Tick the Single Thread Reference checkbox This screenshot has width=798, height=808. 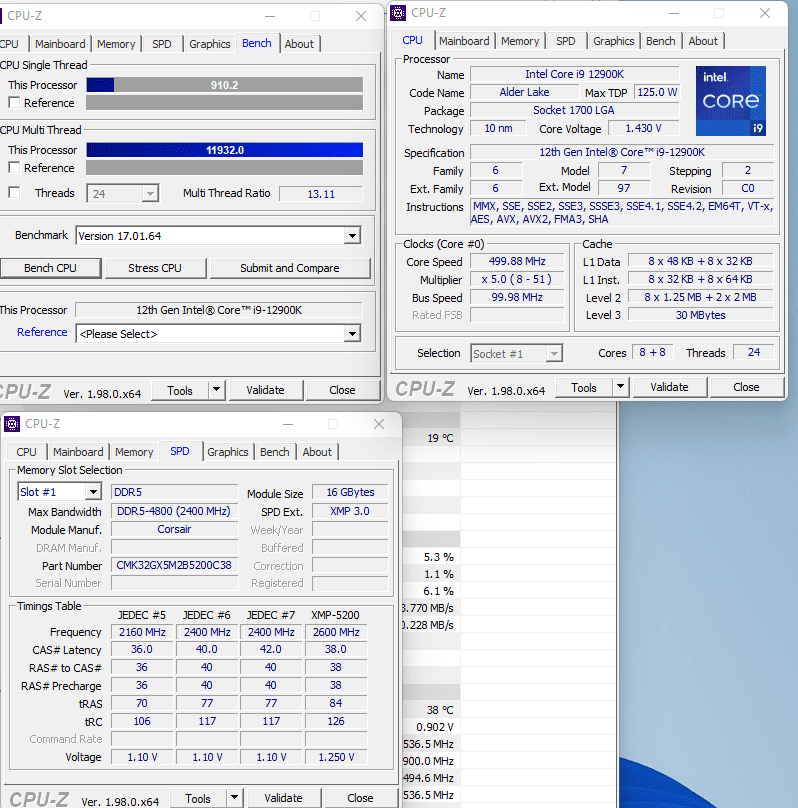pyautogui.click(x=14, y=103)
